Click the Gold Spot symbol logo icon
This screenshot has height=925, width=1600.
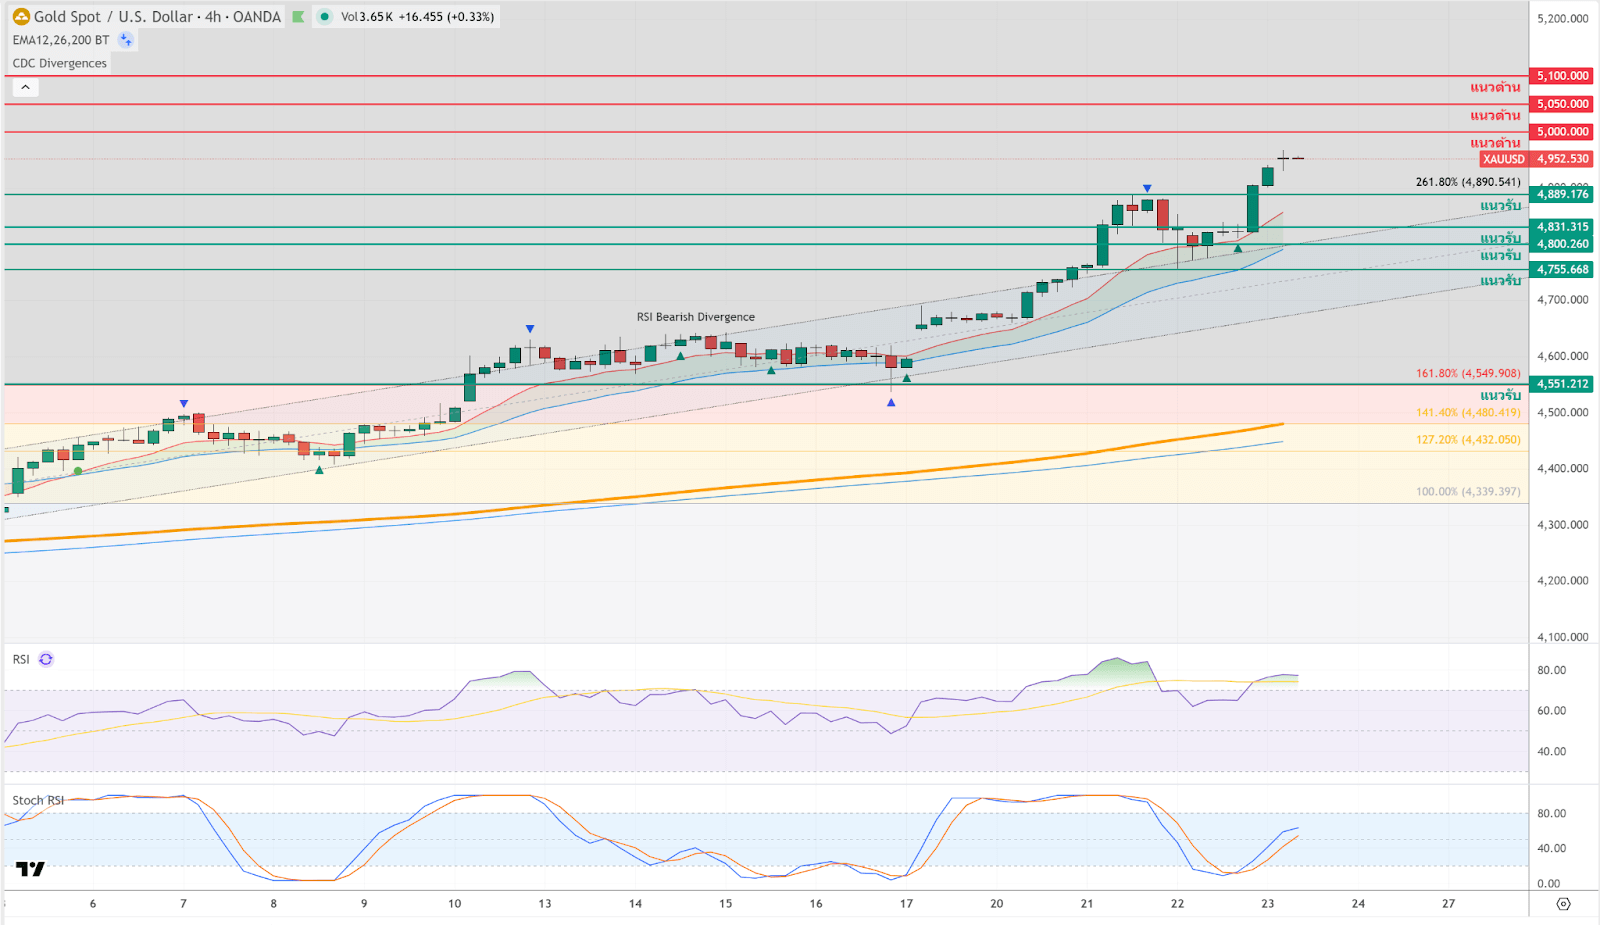pyautogui.click(x=21, y=17)
